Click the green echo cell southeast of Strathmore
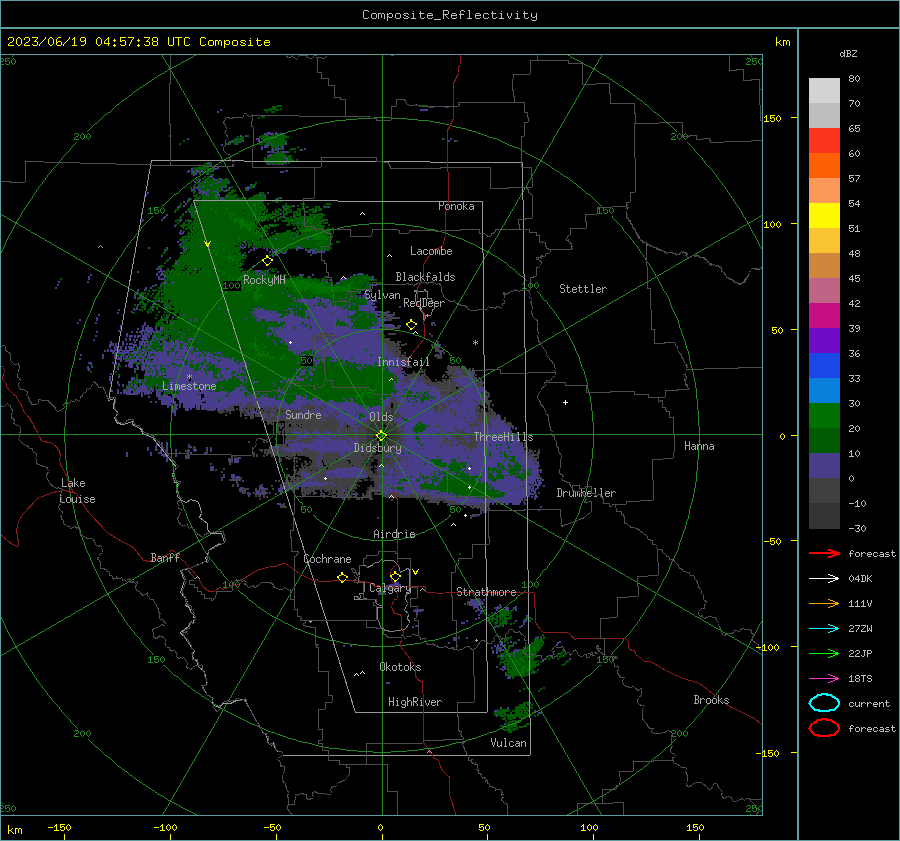 click(521, 657)
